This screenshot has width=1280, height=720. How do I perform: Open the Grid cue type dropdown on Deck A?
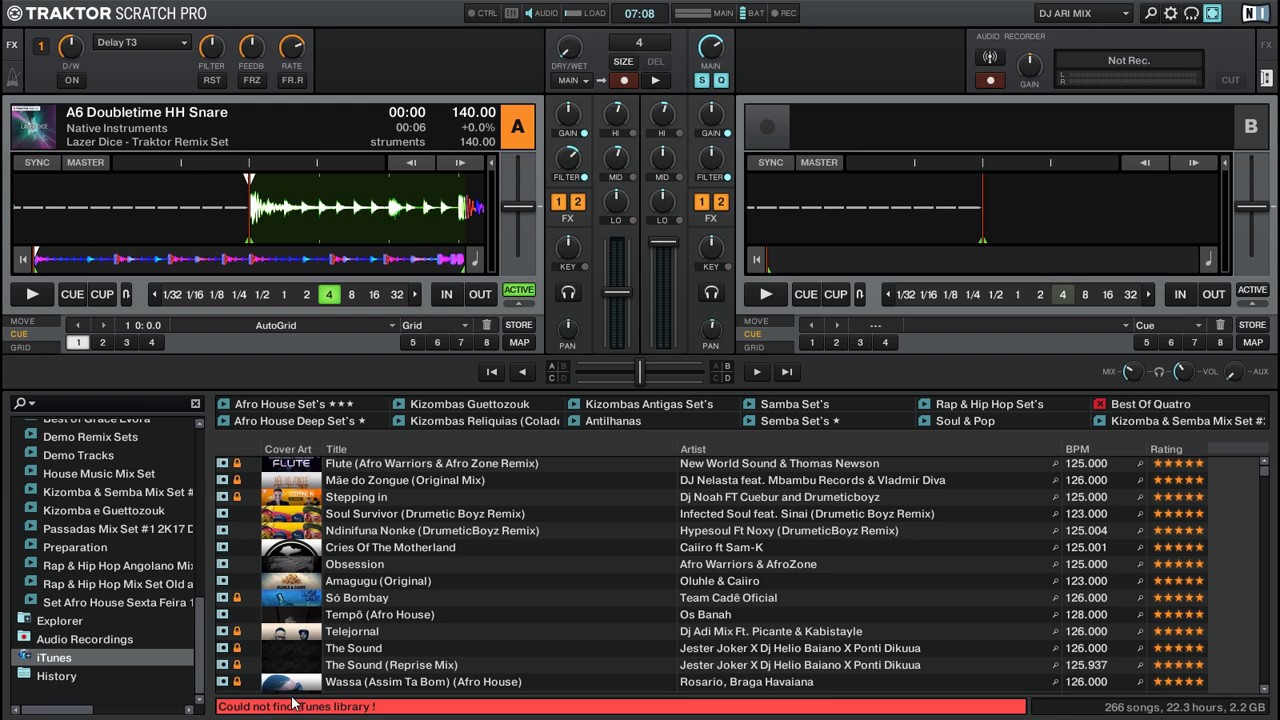436,325
